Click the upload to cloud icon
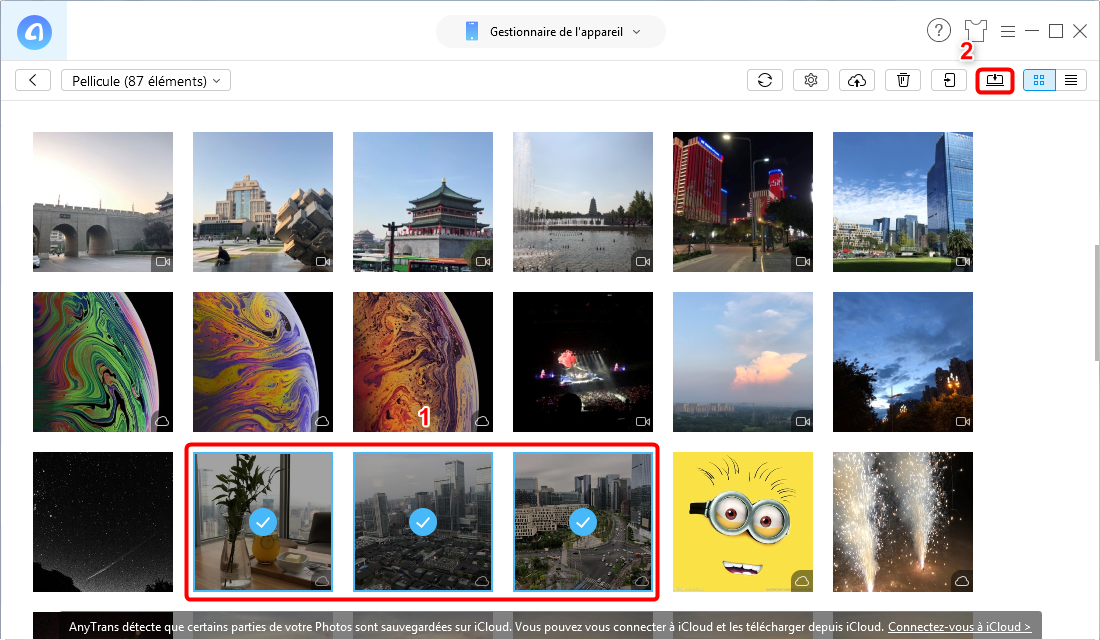Viewport: 1100px width, 640px height. (x=857, y=80)
